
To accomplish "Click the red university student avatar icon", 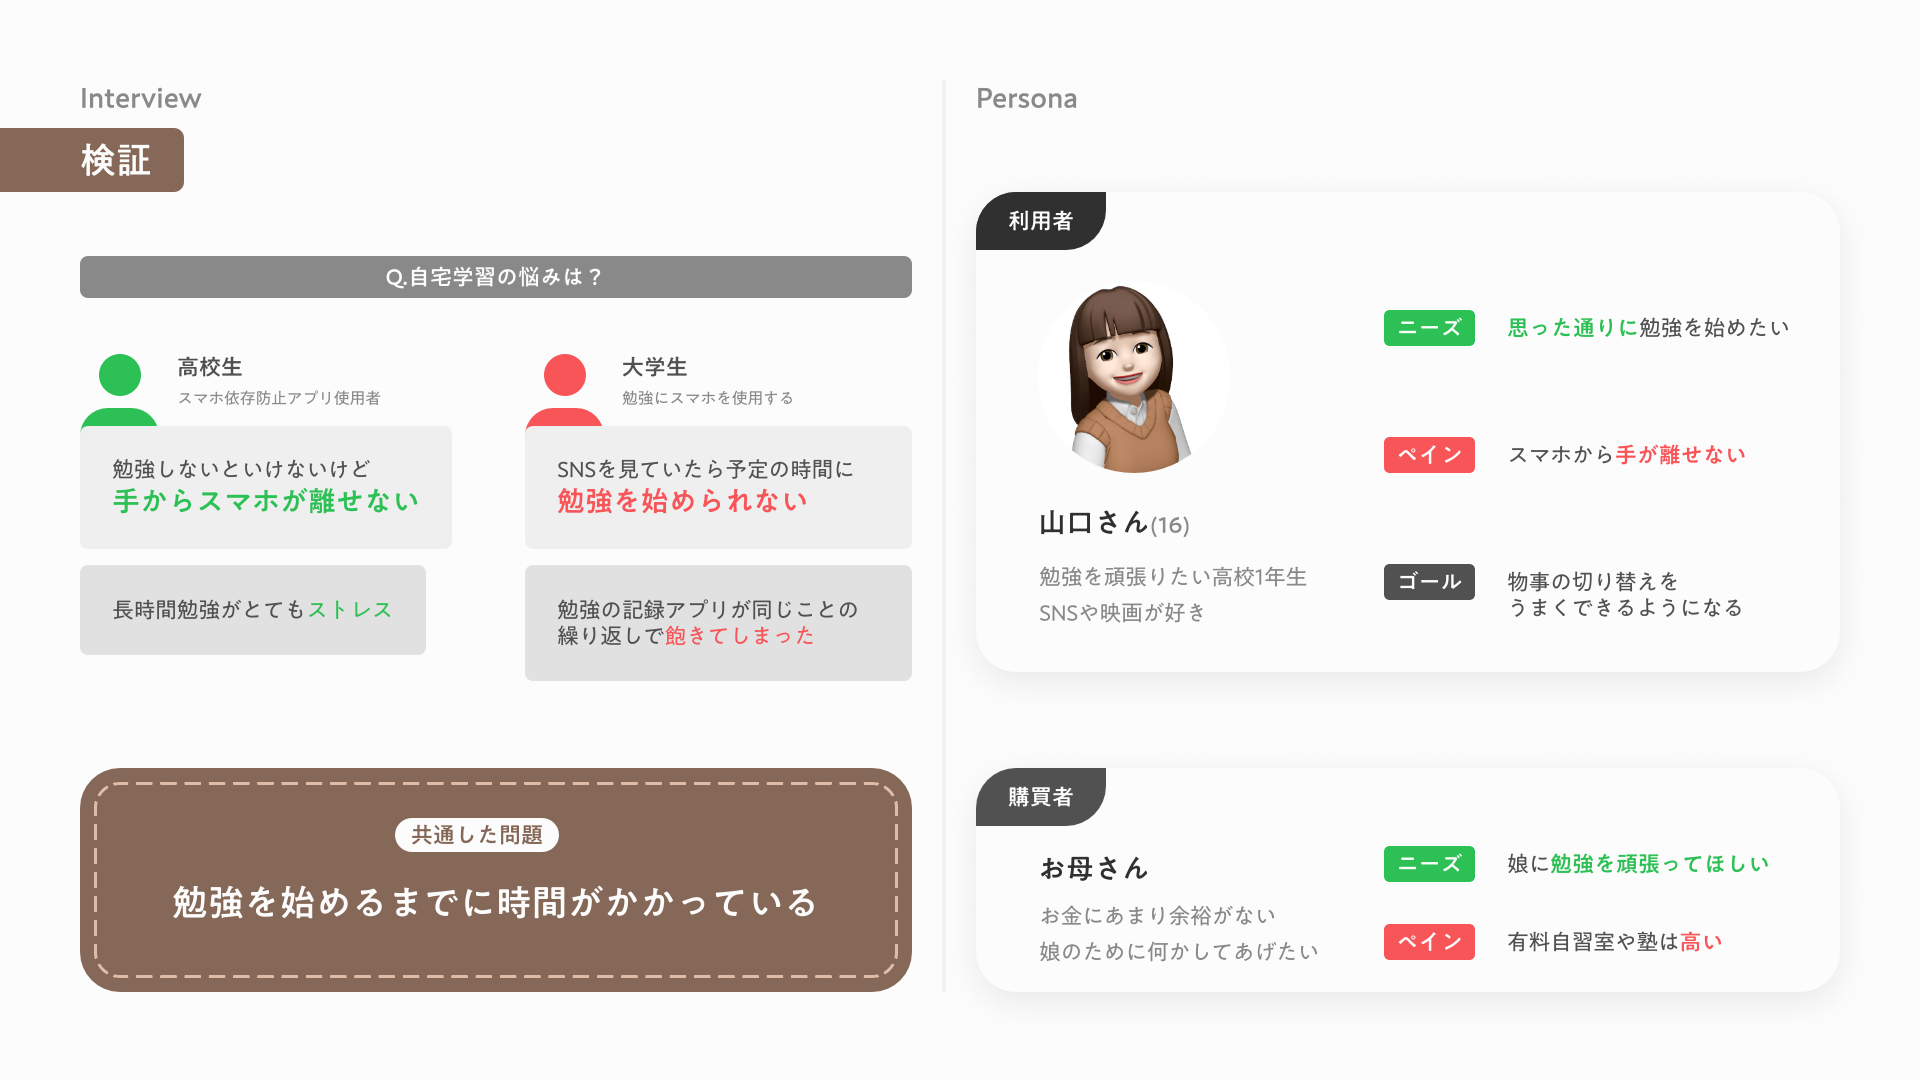I will pos(564,388).
